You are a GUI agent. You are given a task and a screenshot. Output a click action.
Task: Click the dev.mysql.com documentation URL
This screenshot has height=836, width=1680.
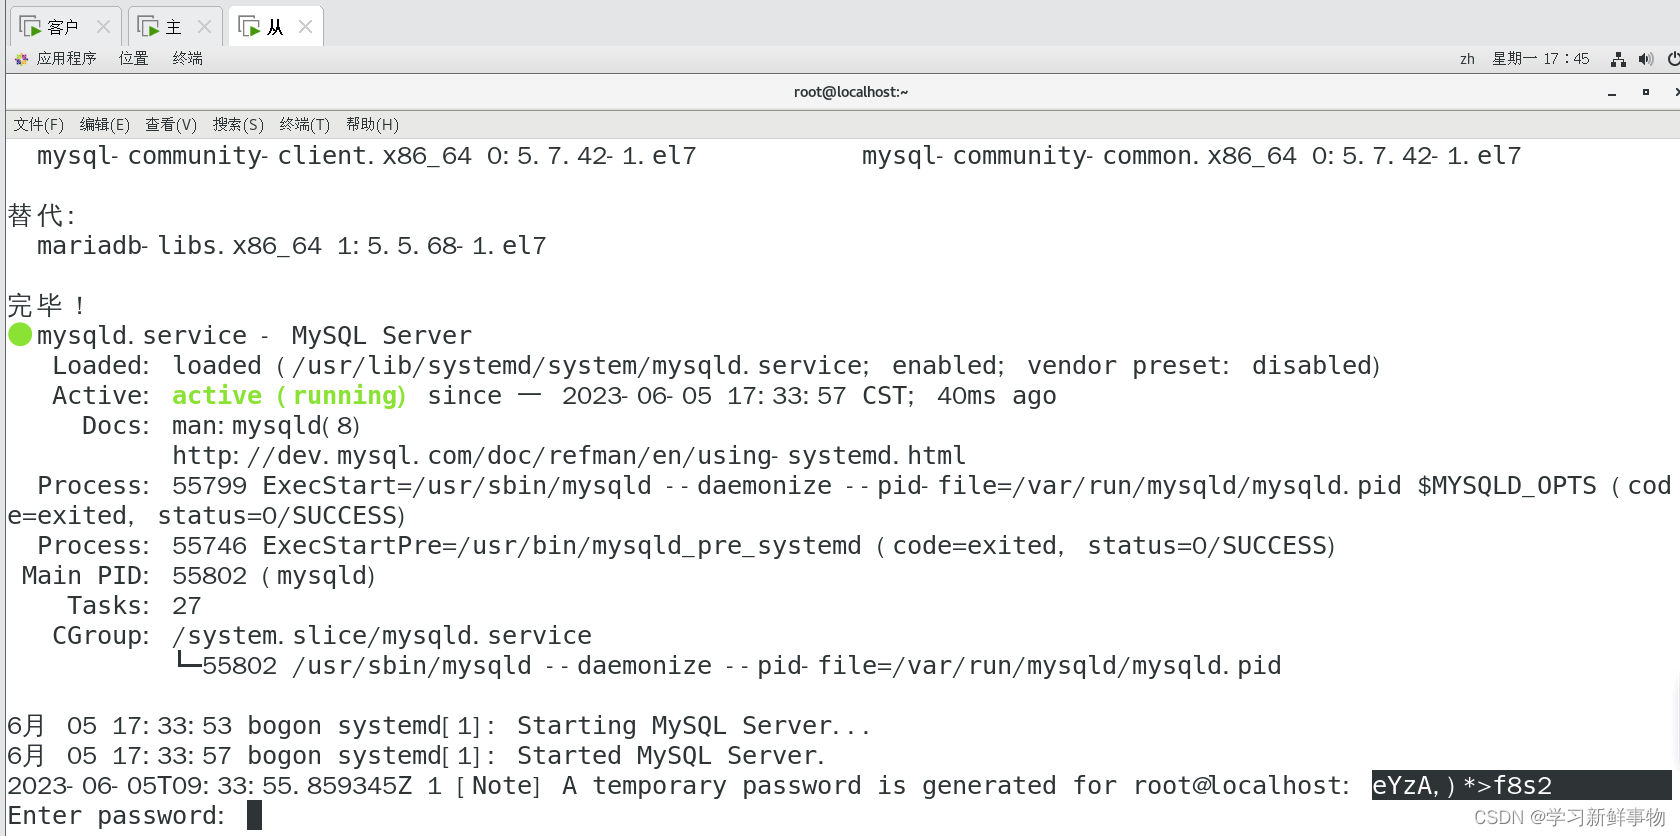(x=569, y=455)
